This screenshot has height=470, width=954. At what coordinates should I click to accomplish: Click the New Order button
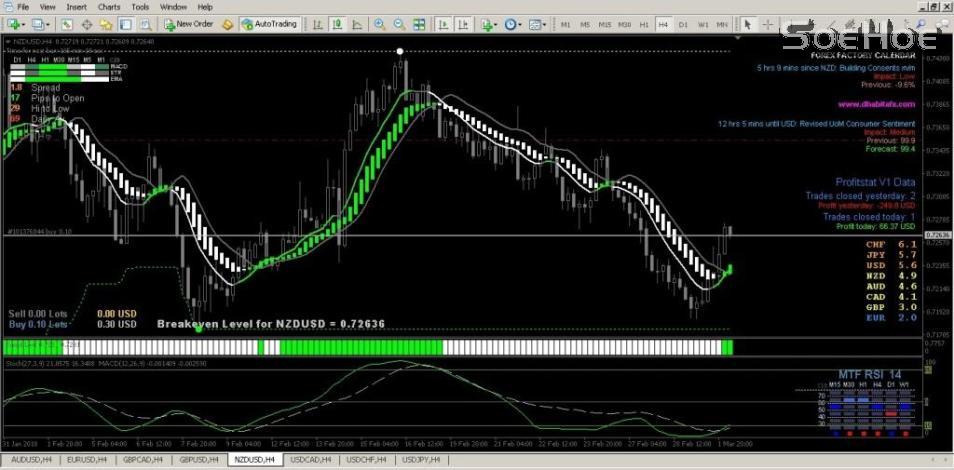coord(190,23)
